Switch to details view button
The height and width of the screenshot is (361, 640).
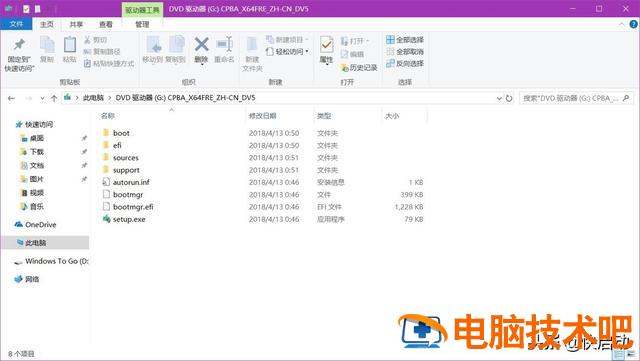click(619, 354)
